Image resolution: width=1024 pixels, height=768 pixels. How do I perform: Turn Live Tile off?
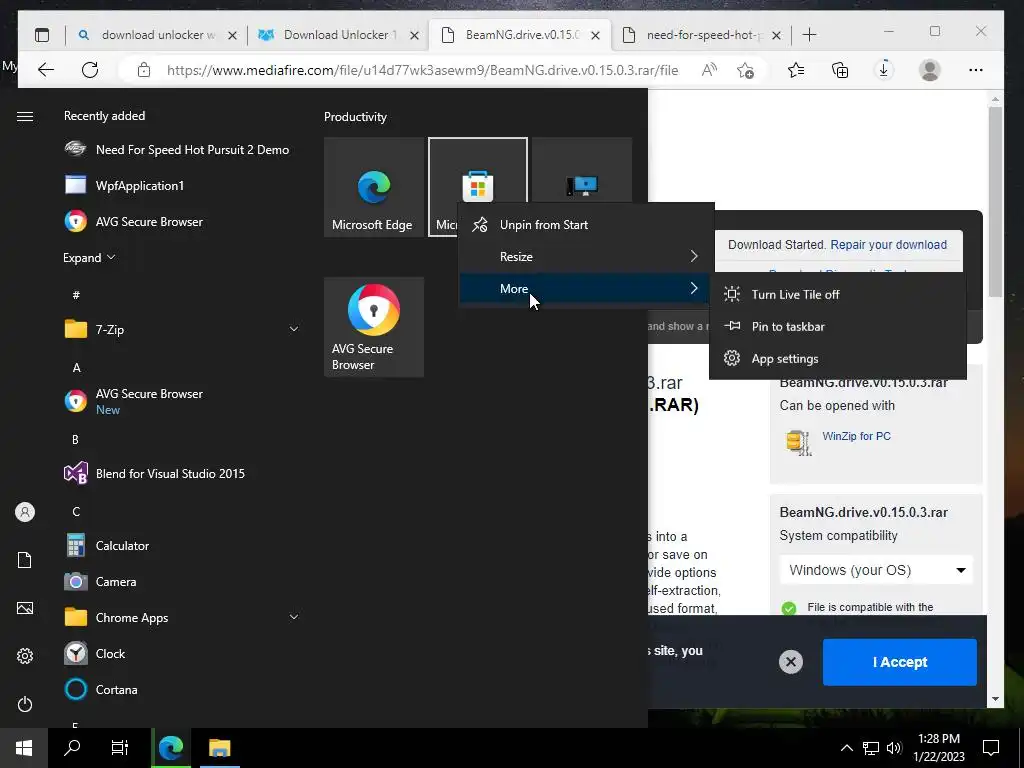(x=838, y=295)
